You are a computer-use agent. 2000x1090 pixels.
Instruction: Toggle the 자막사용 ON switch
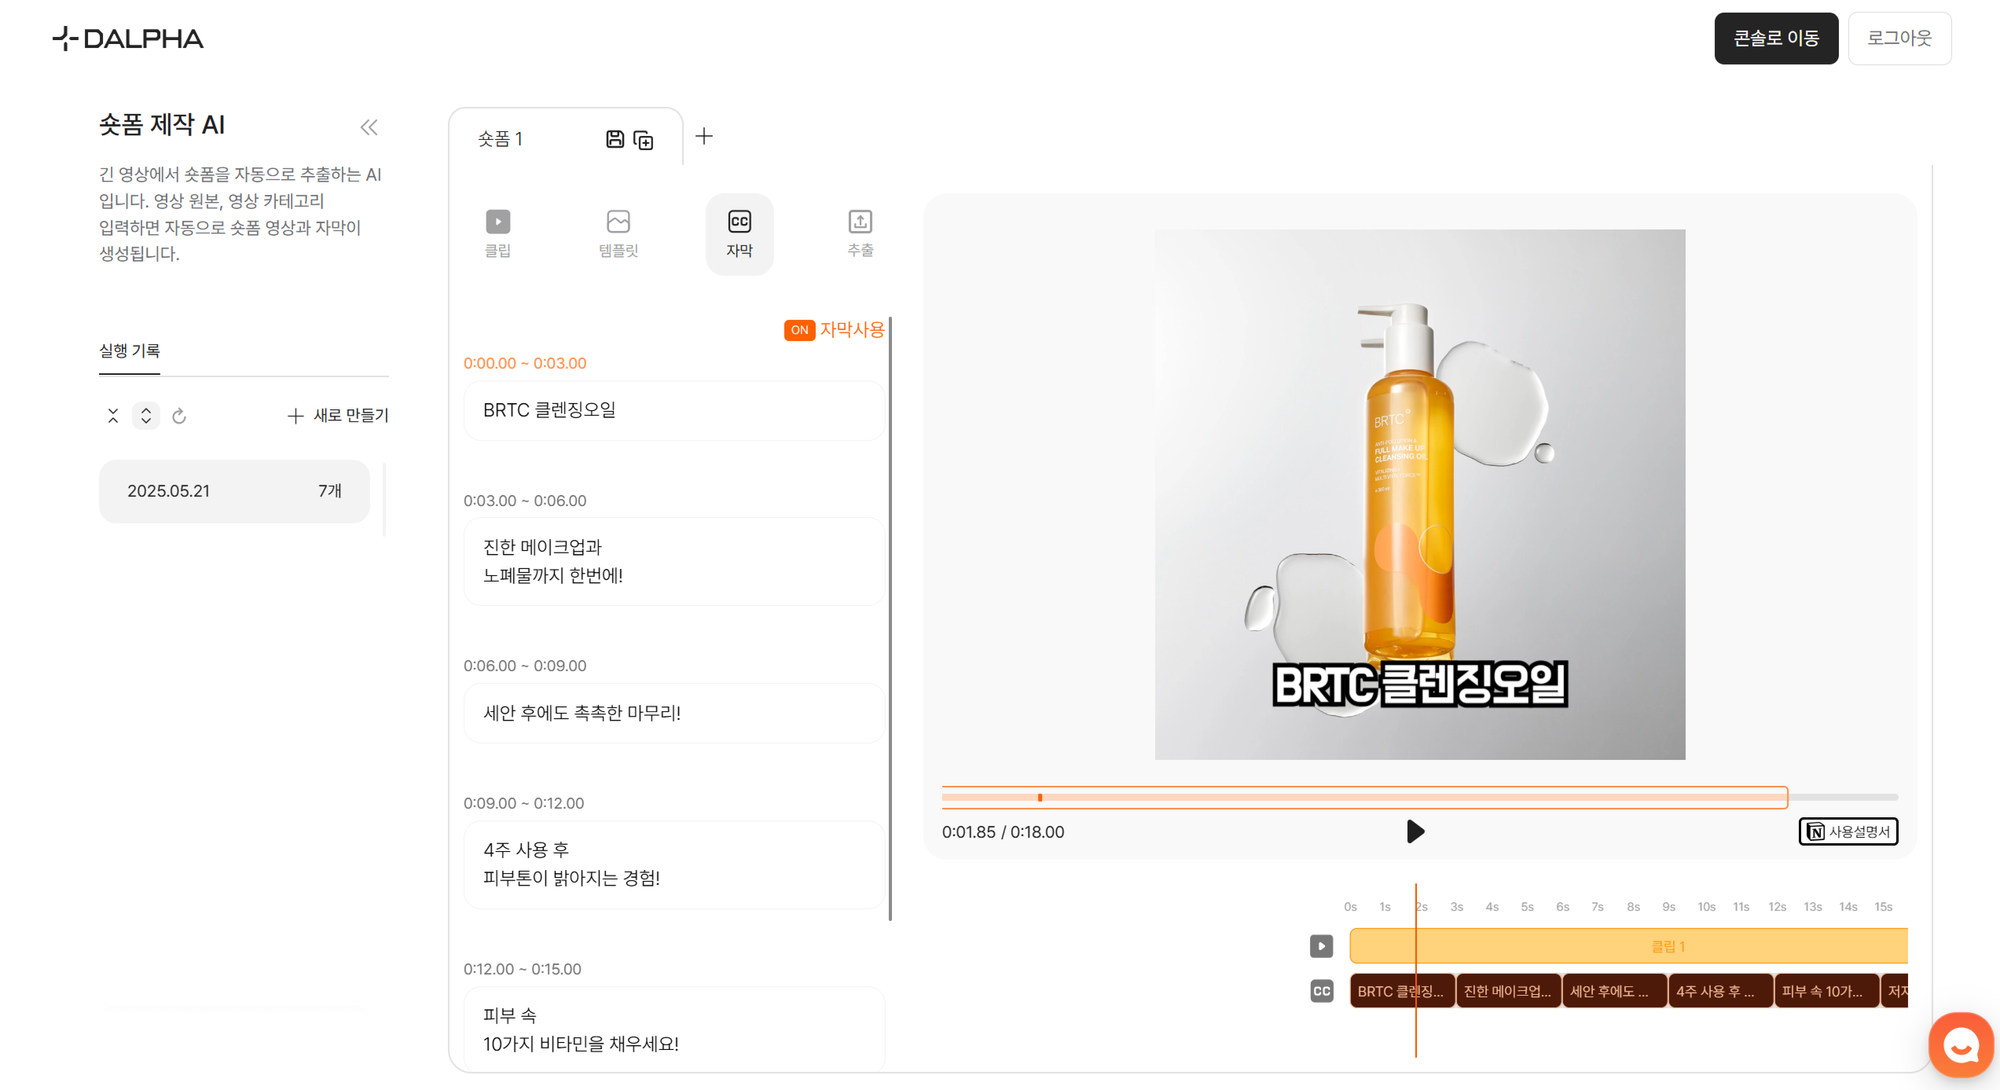(x=799, y=330)
